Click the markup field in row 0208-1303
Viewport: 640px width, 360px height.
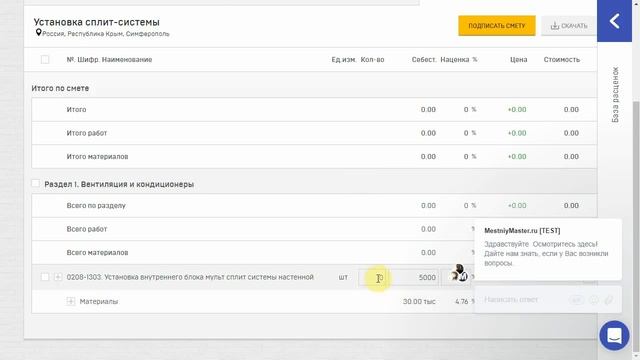click(456, 278)
